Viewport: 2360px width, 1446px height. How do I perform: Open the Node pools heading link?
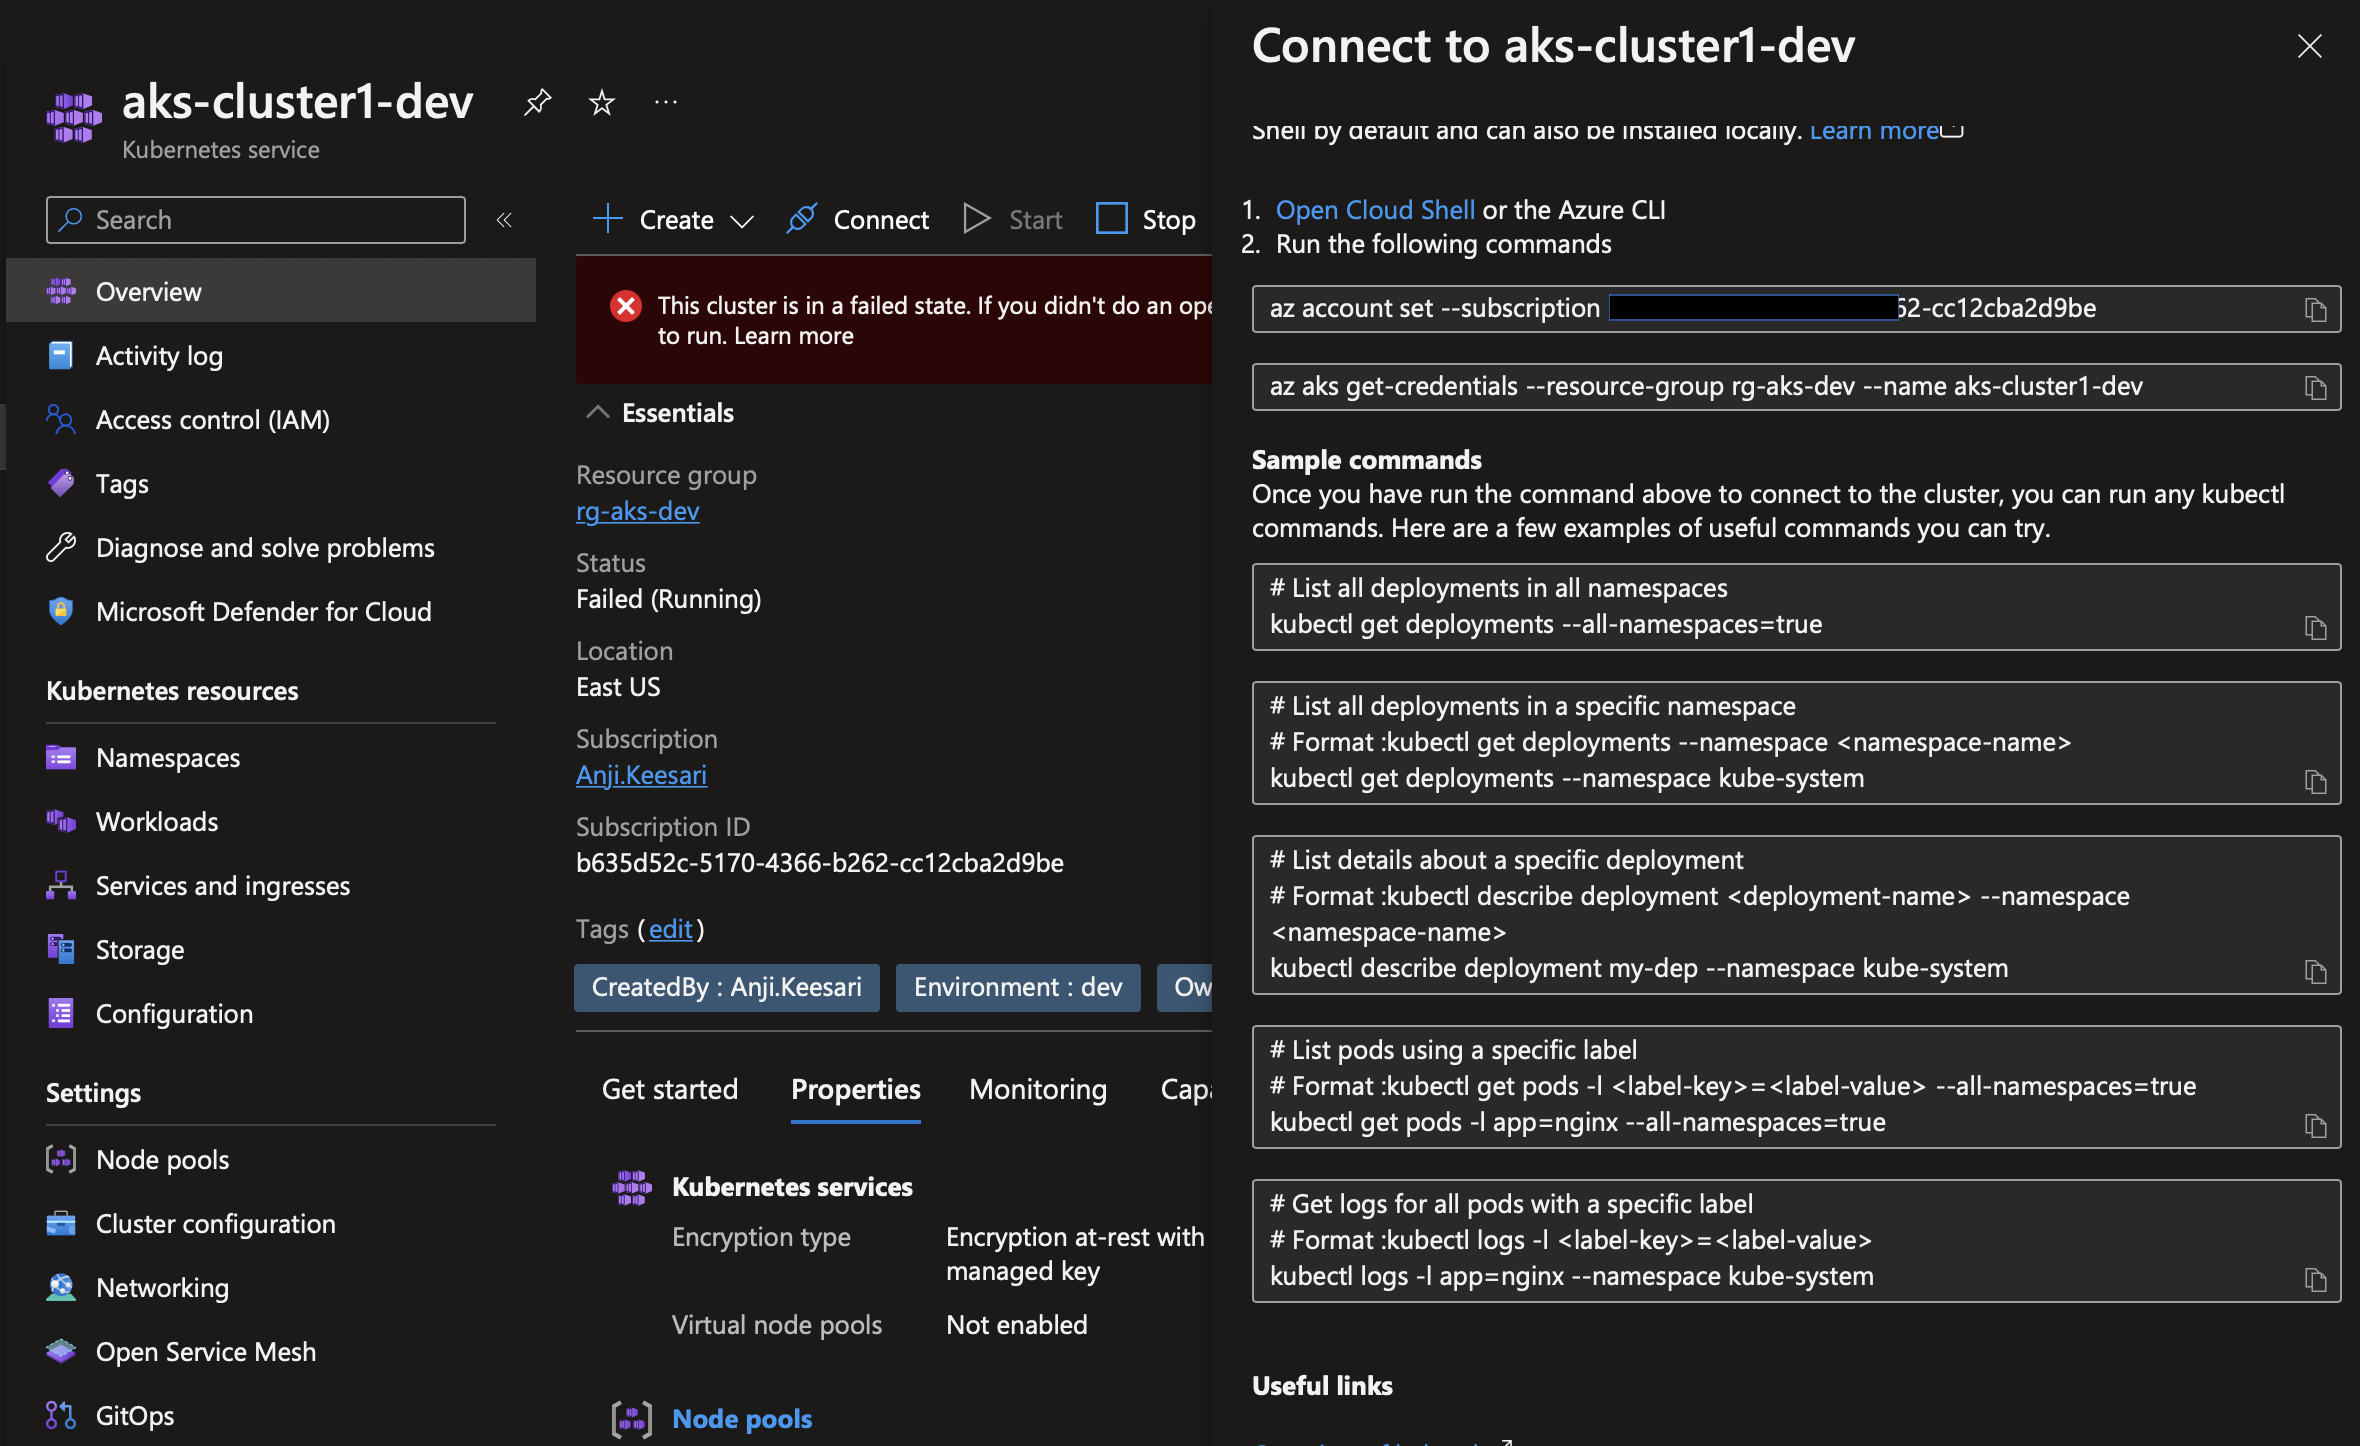(x=742, y=1418)
